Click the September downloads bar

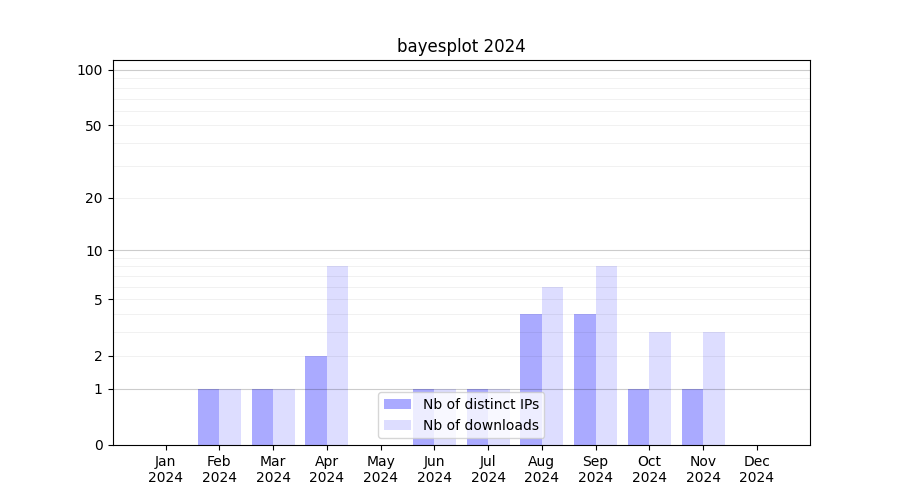[606, 355]
